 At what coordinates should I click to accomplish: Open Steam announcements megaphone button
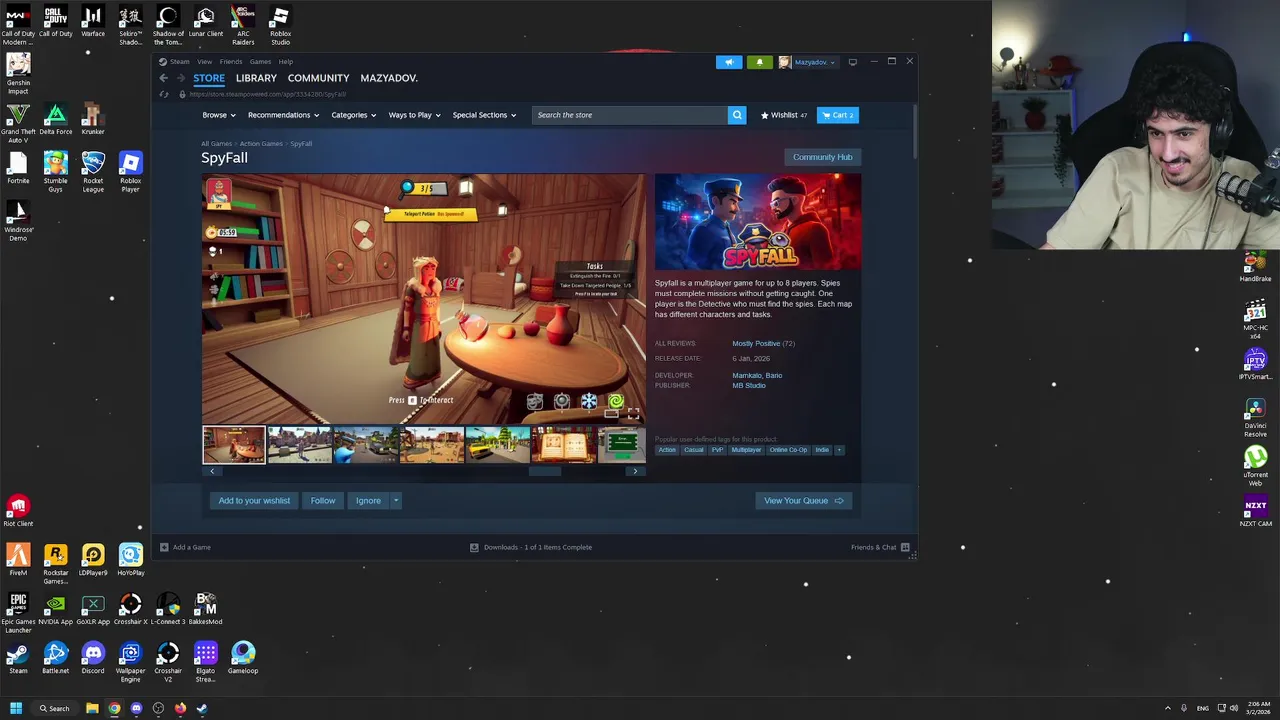coord(729,62)
